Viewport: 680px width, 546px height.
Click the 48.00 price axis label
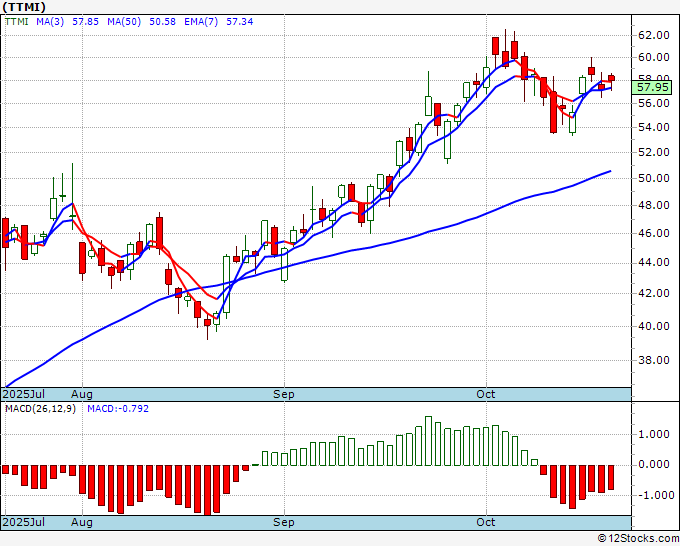[654, 205]
